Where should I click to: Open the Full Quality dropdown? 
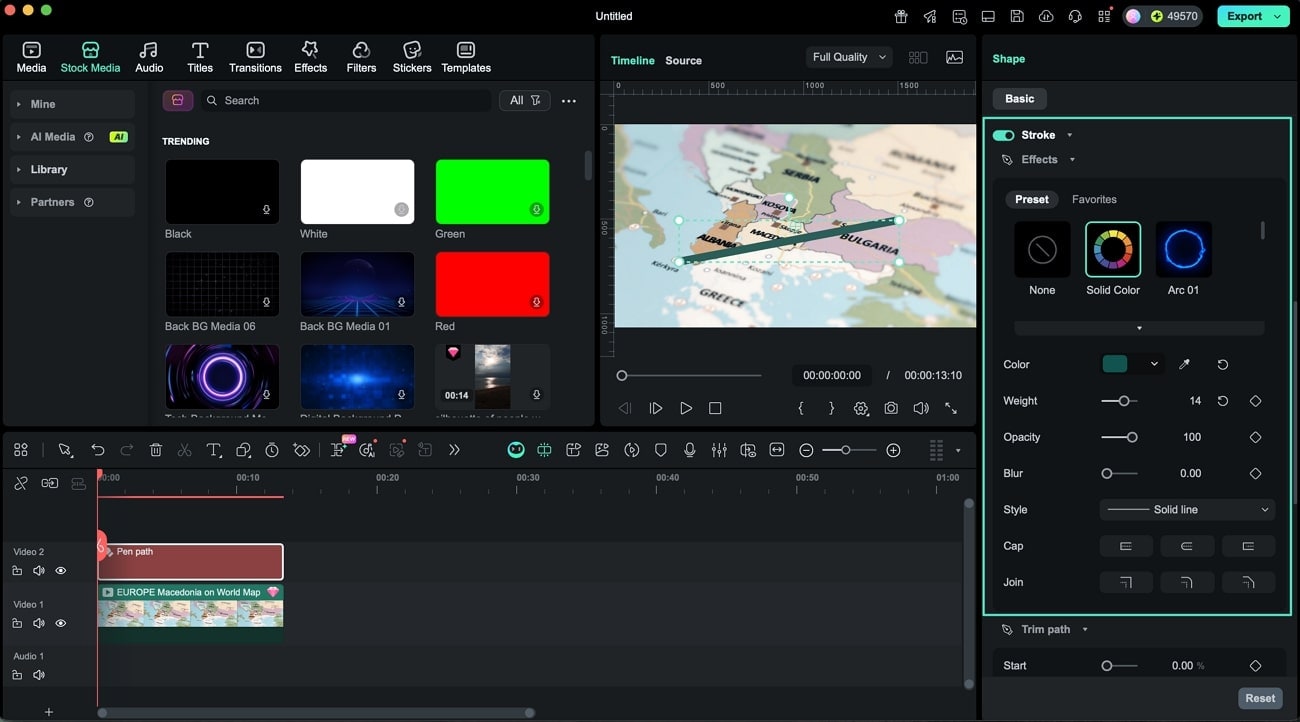click(x=849, y=57)
